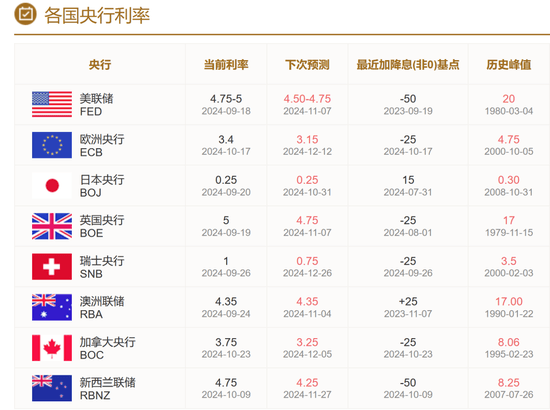The width and height of the screenshot is (550, 410).
Task: Click BOC current rate 3.75
Action: 226,342
